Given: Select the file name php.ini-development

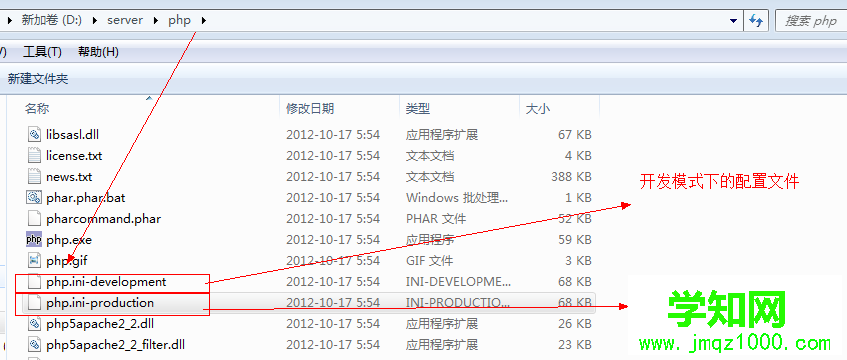Looking at the screenshot, I should point(106,282).
